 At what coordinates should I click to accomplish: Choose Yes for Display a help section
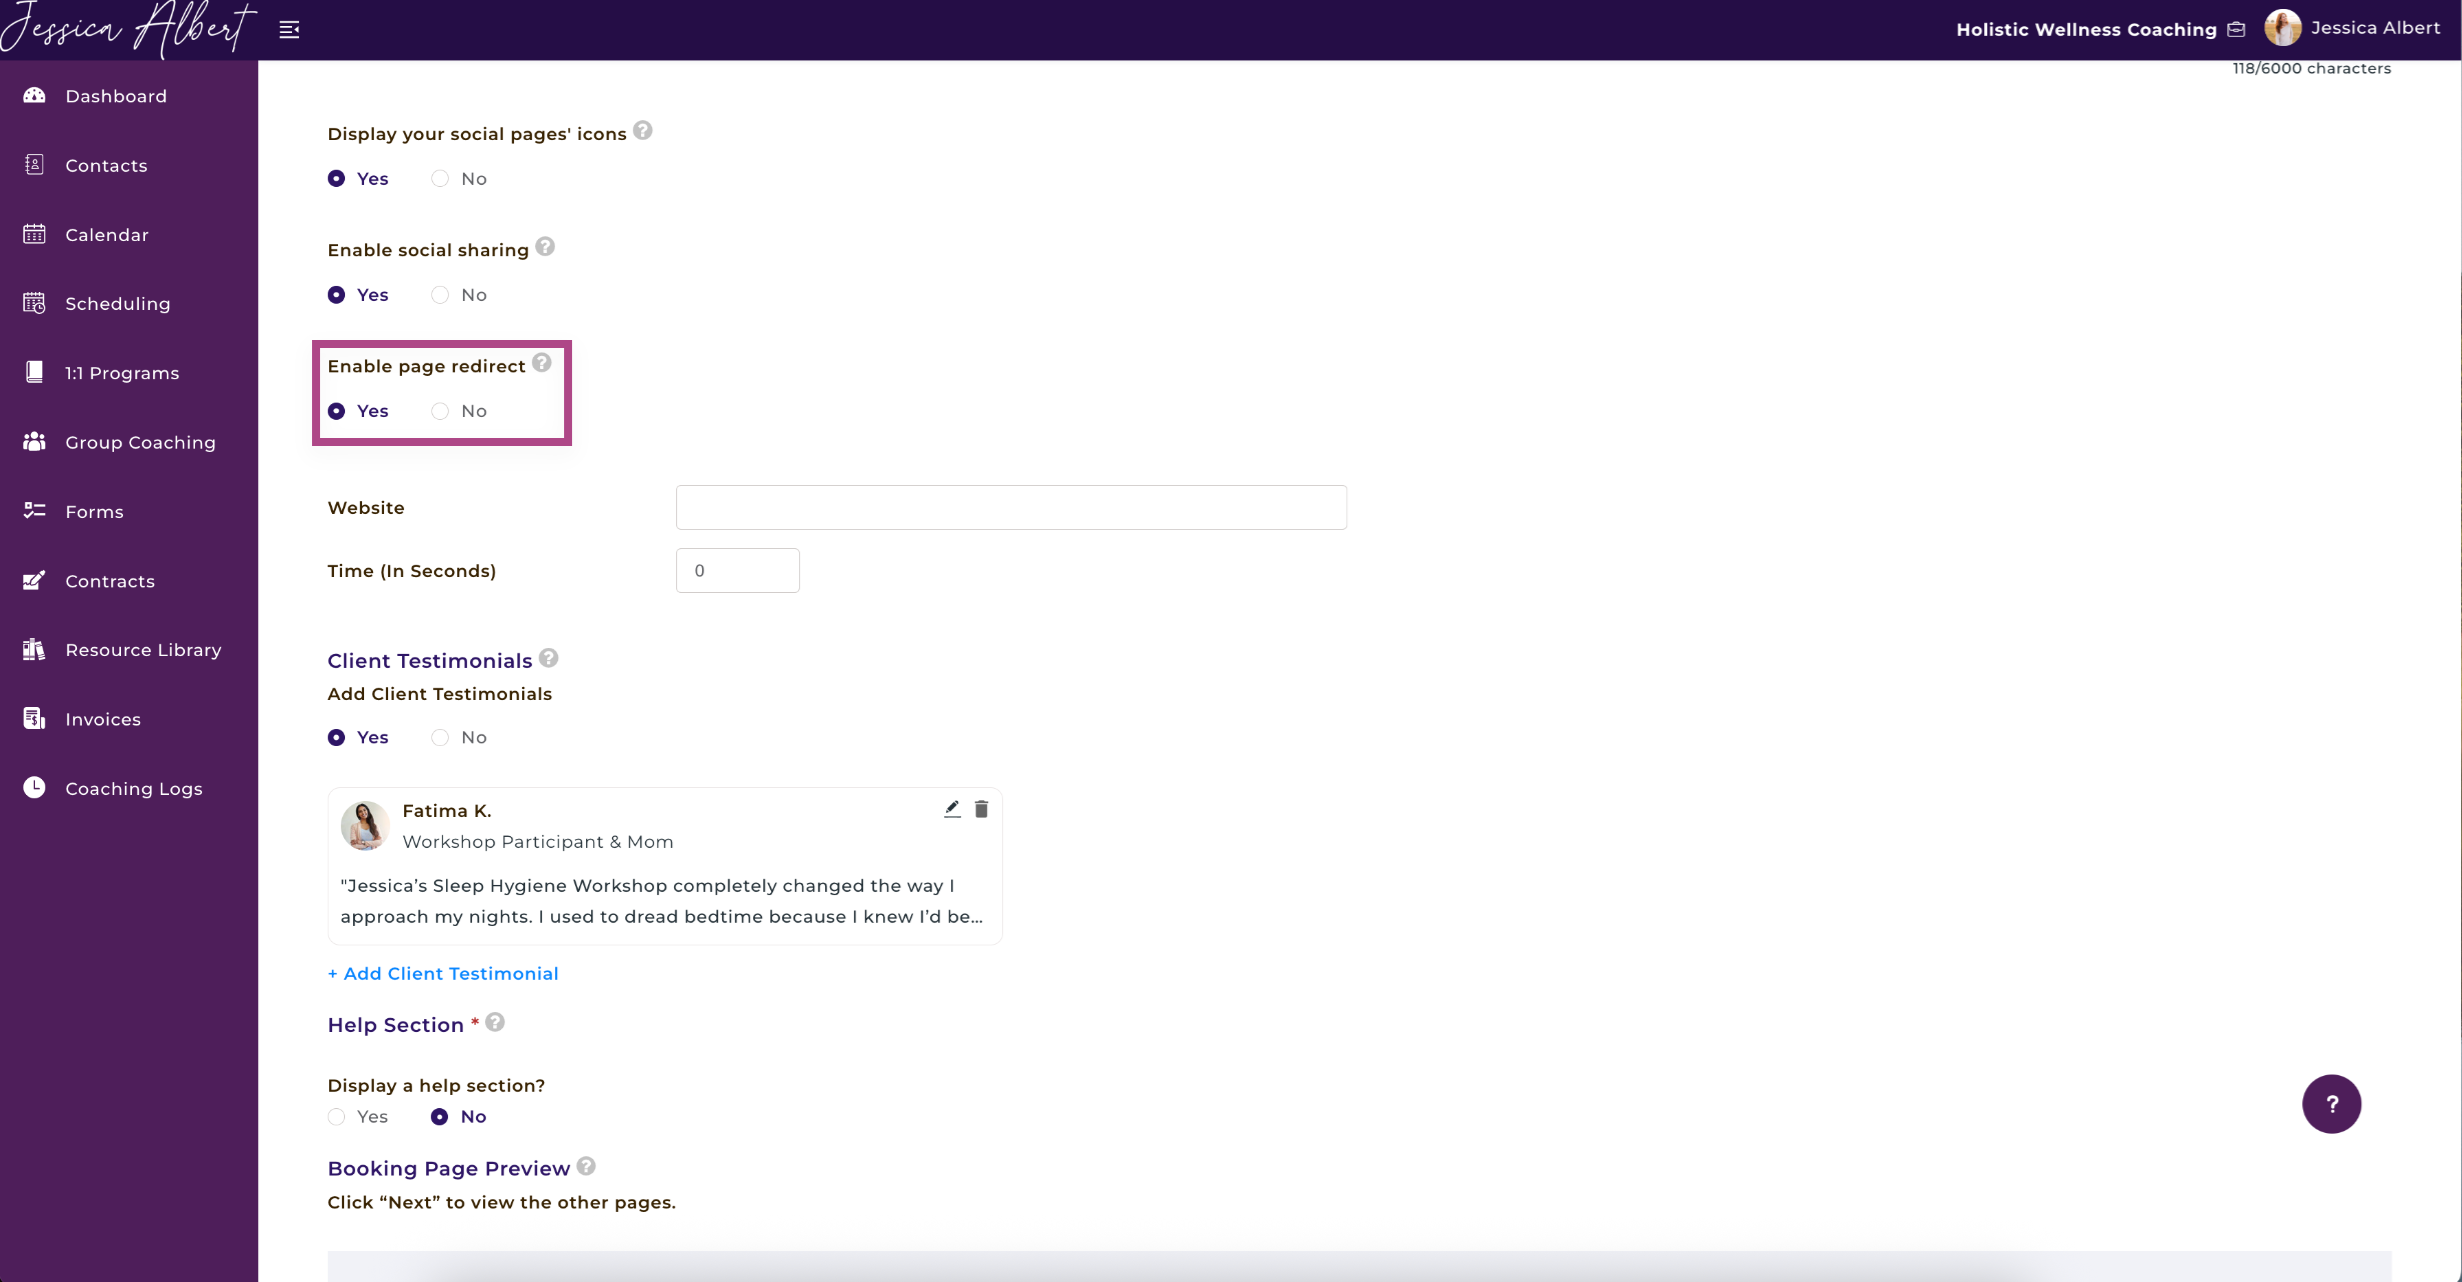coord(337,1117)
